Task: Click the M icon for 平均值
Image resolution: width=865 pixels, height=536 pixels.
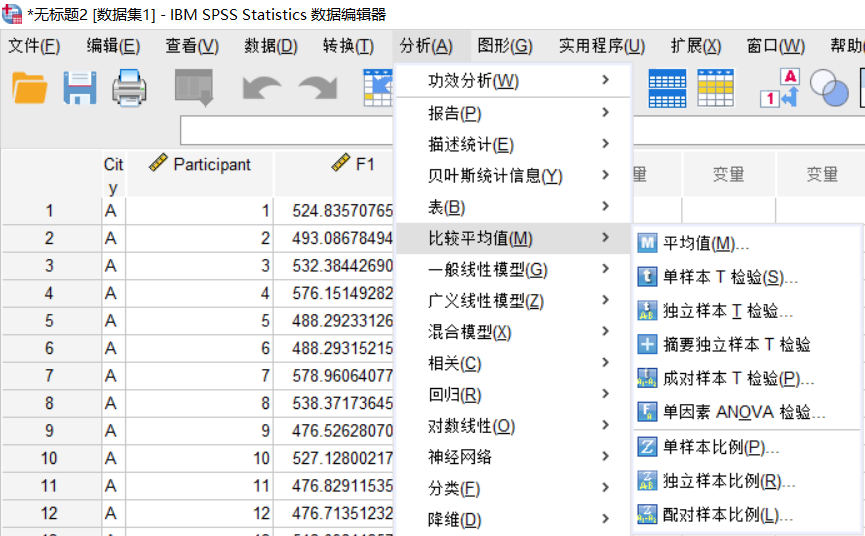Action: tap(647, 243)
